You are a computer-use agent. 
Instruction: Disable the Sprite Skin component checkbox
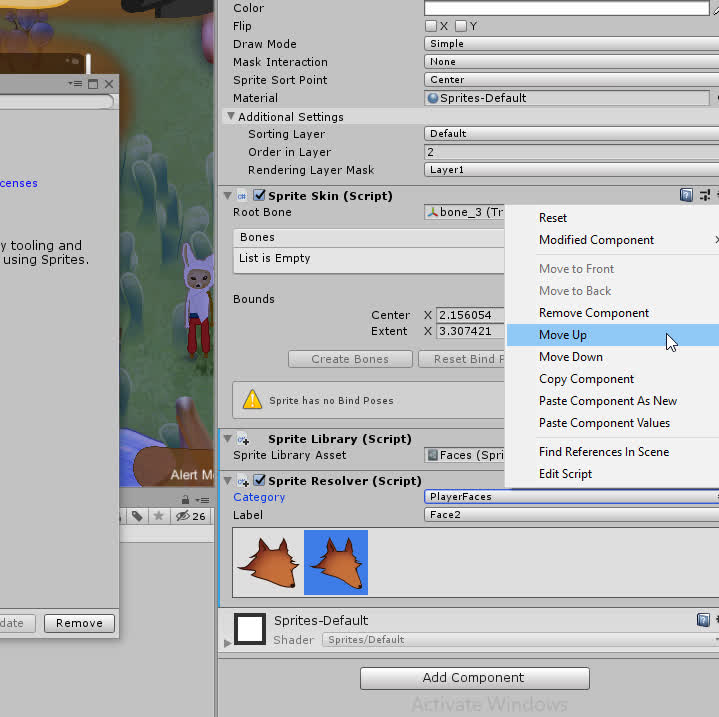[x=260, y=195]
